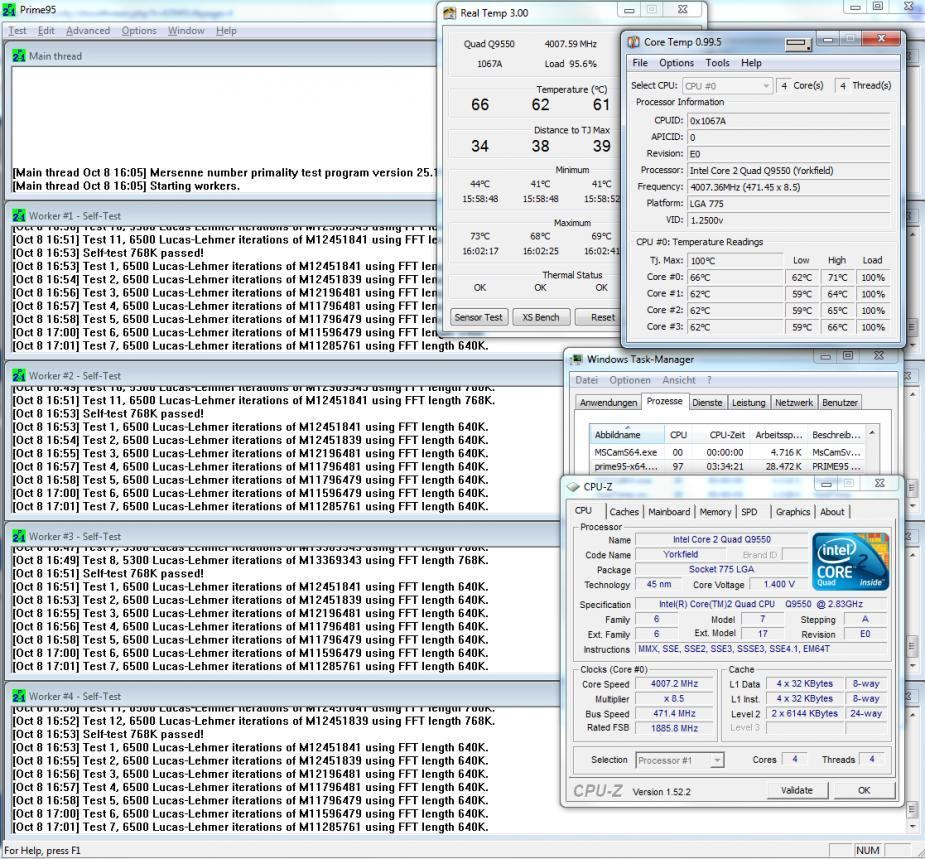Screen dimensions: 925x859
Task: Select the Memory tab in CPU-Z
Action: pos(715,512)
